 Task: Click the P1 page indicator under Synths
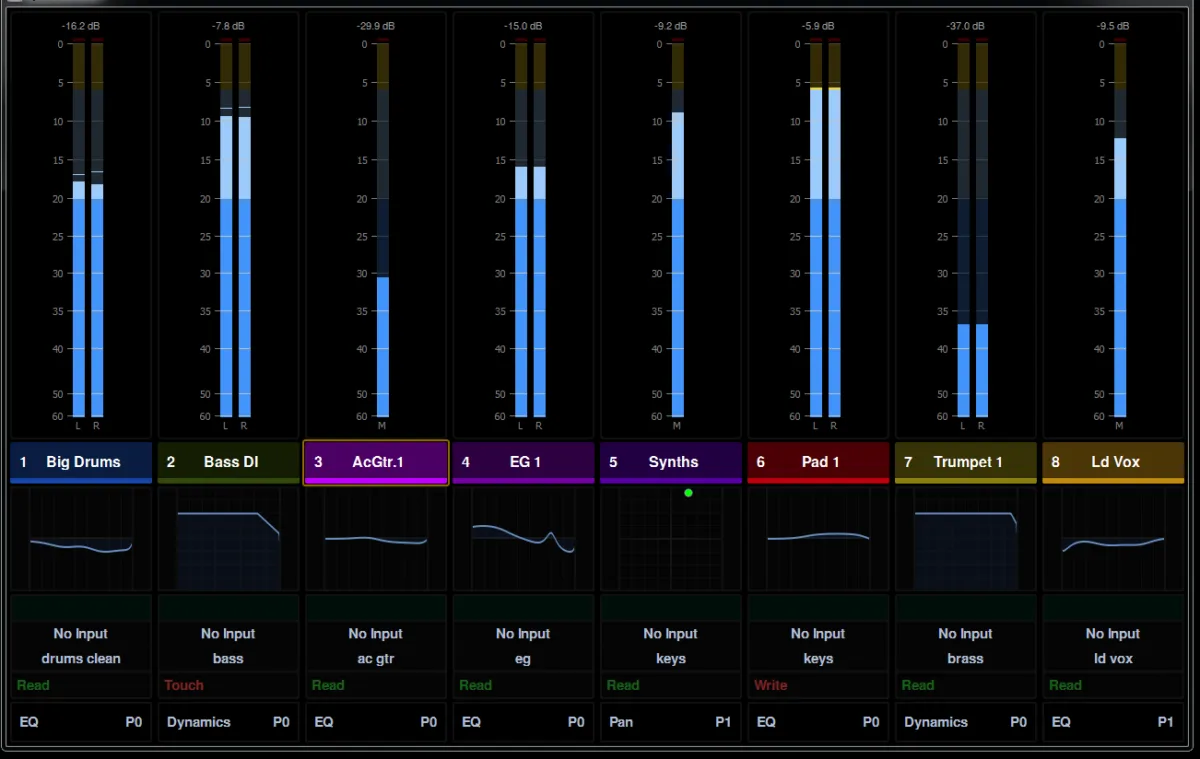pyautogui.click(x=723, y=722)
